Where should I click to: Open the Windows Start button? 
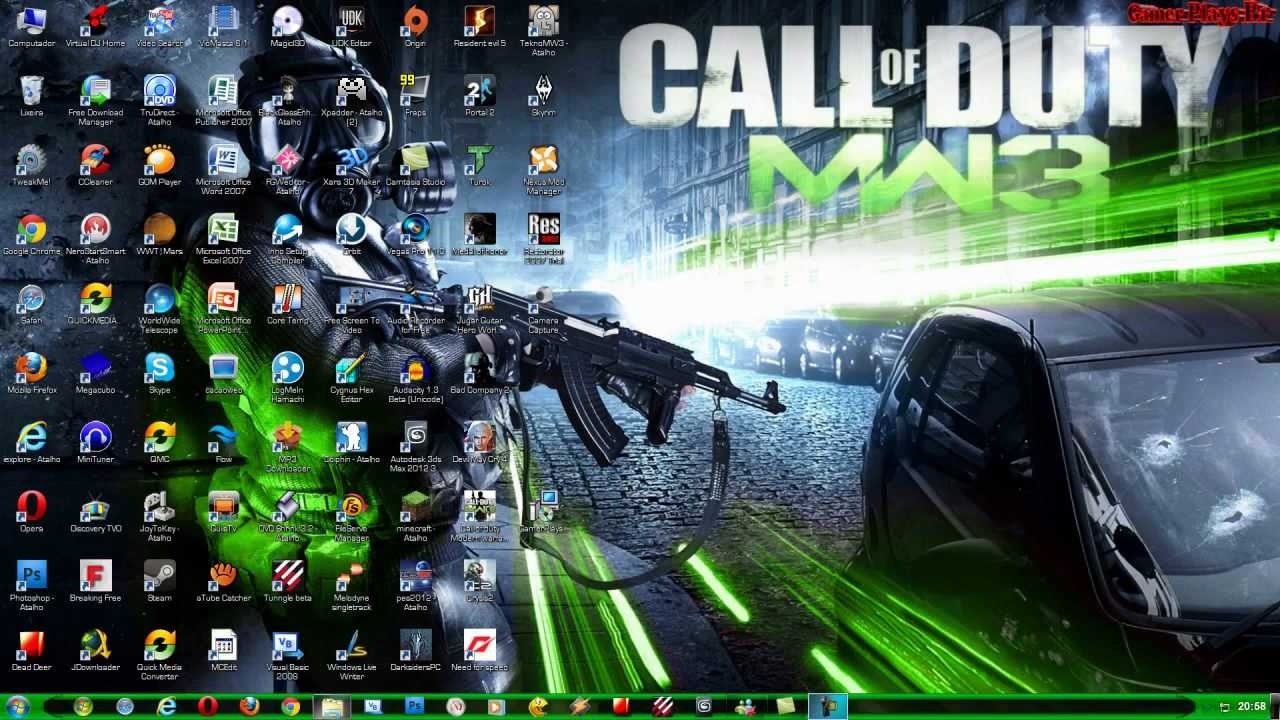[18, 707]
